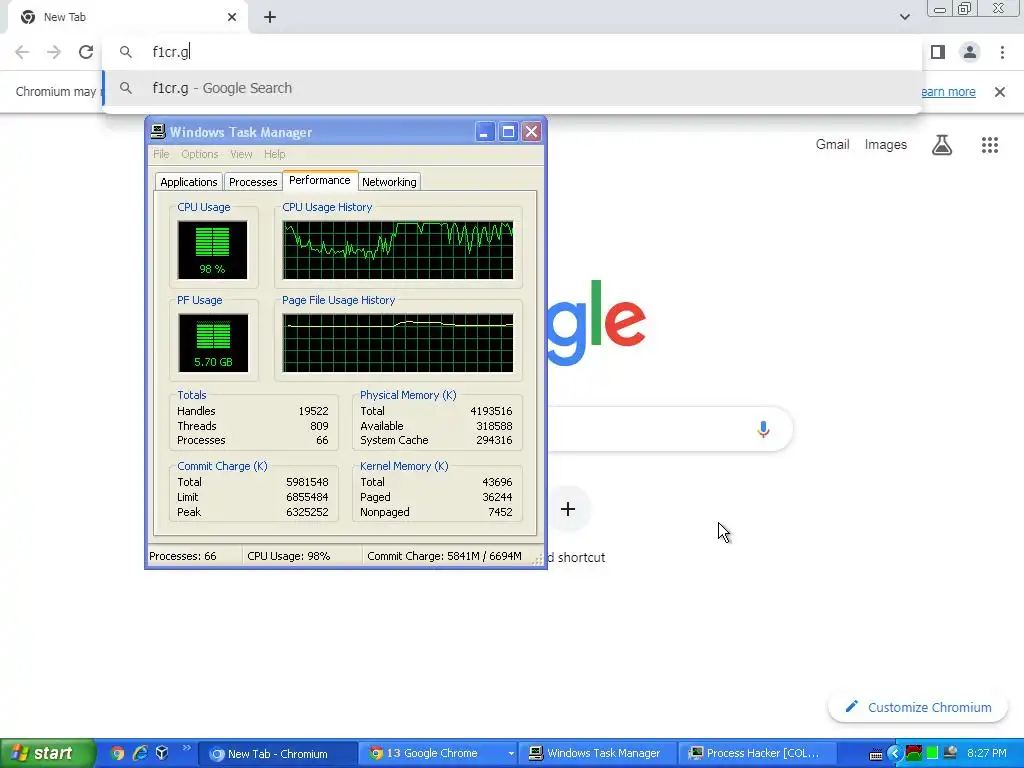Reload the current page

pyautogui.click(x=86, y=52)
